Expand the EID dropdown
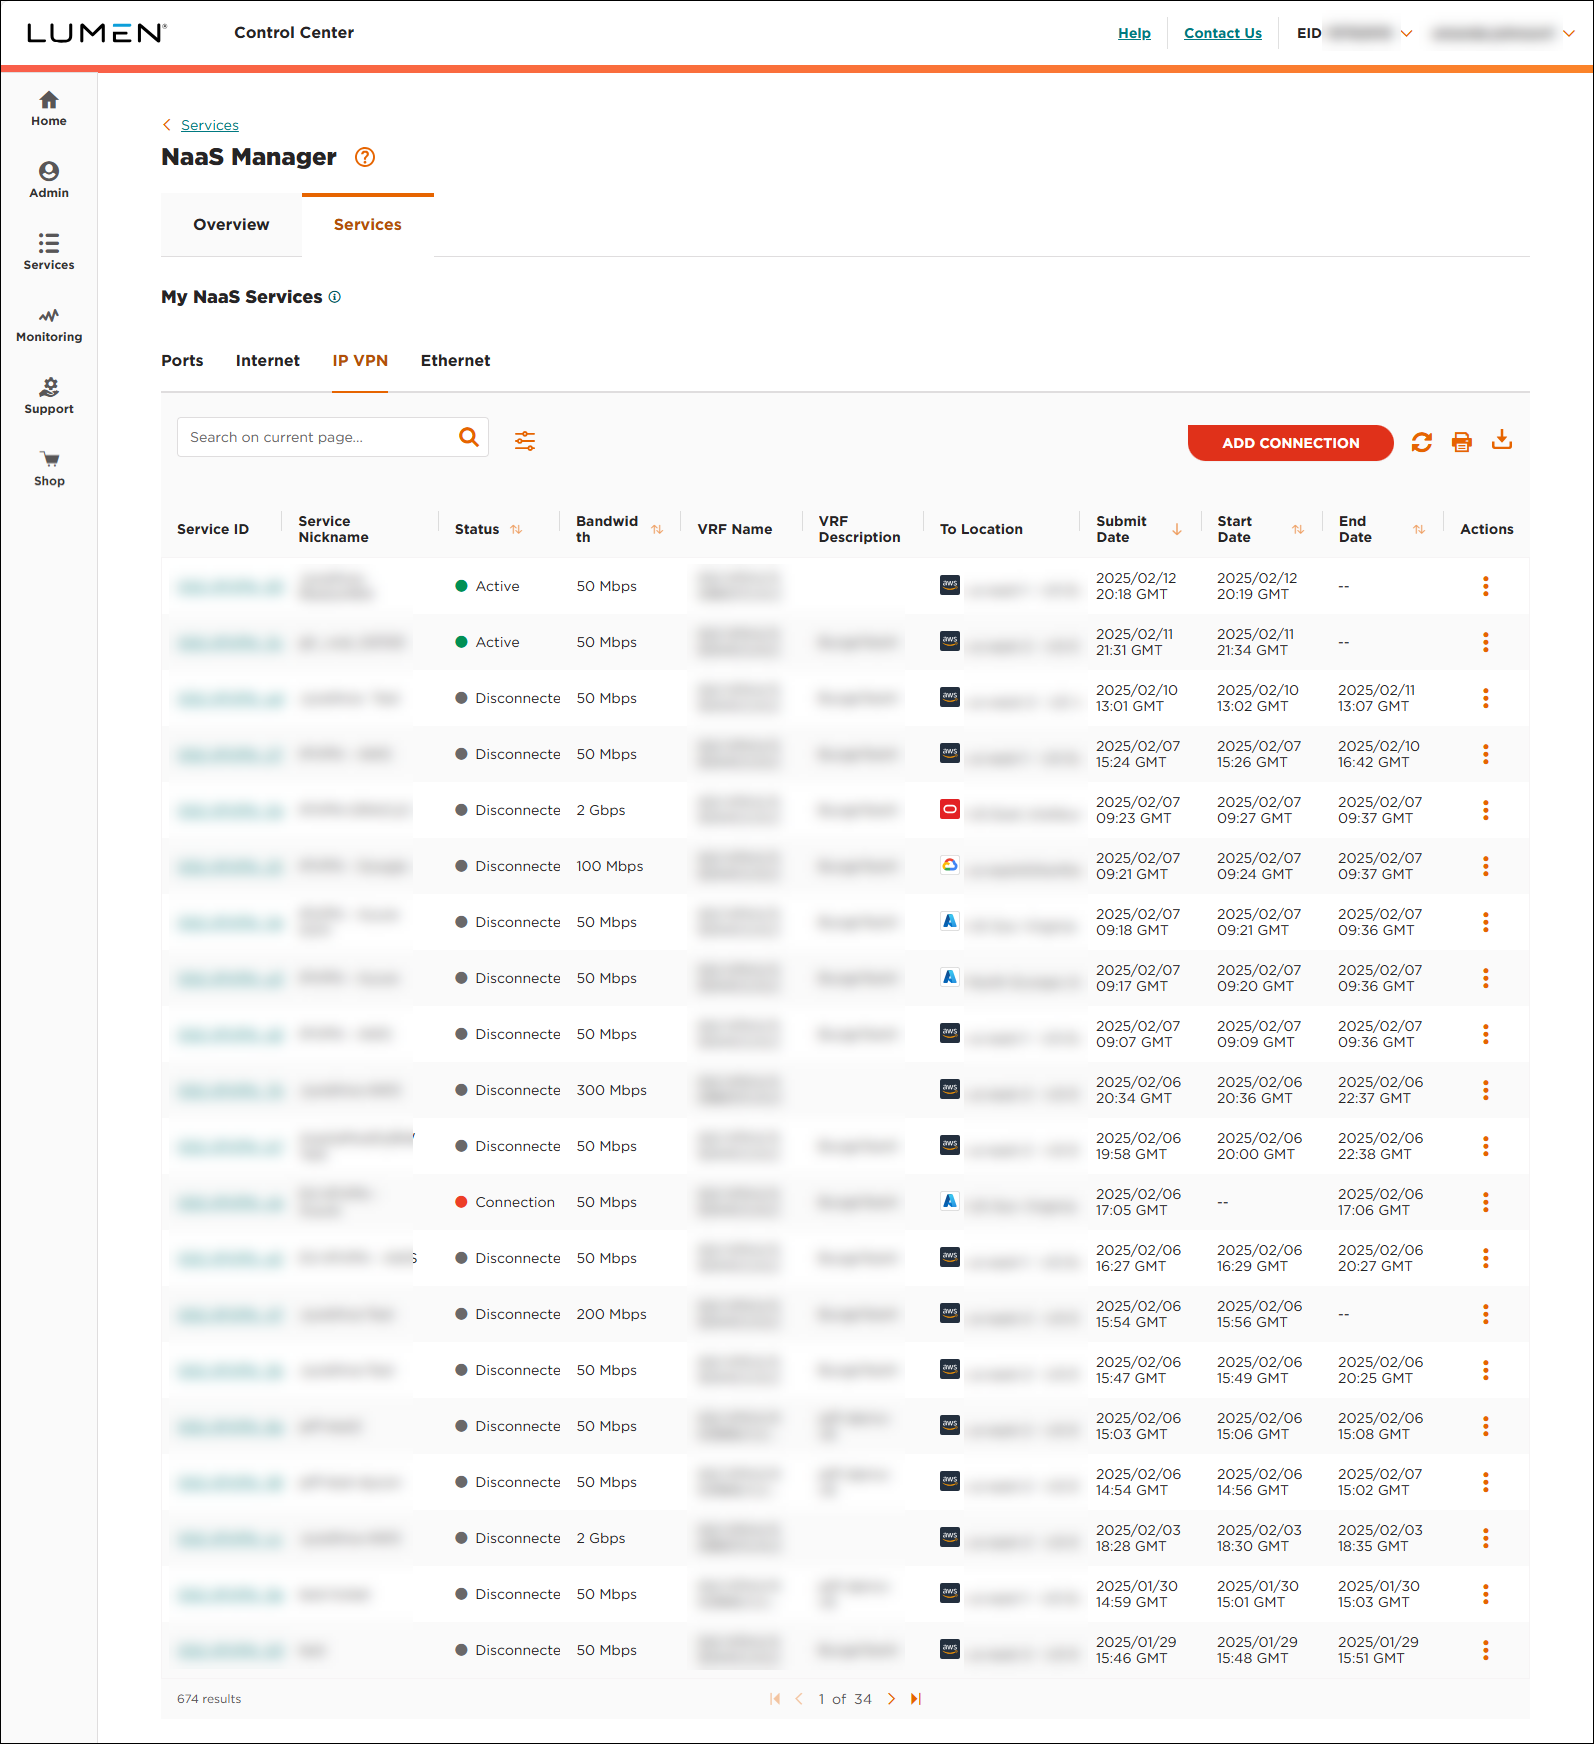 (x=1406, y=33)
